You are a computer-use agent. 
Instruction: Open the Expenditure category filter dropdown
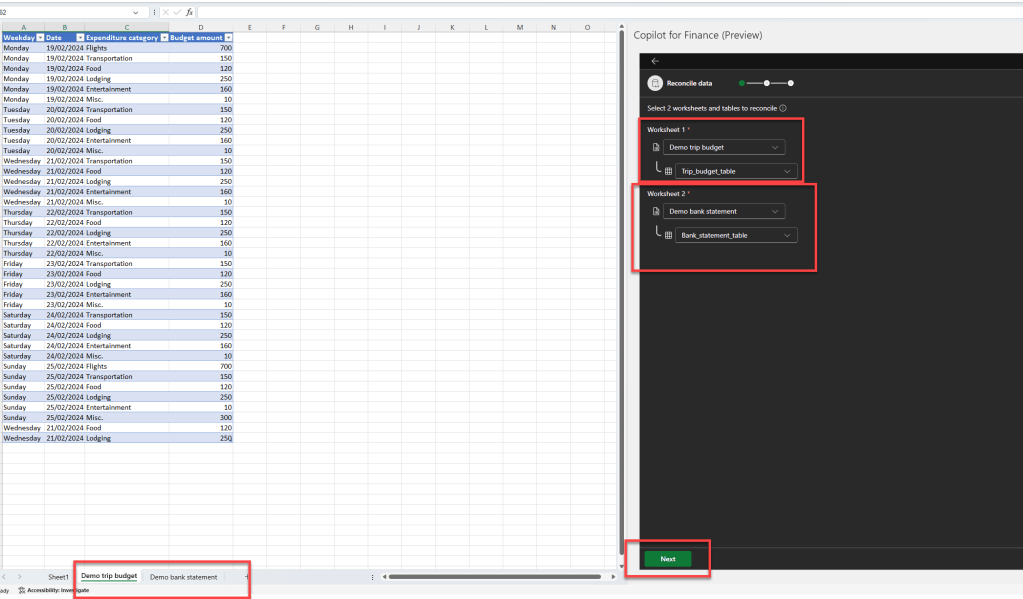(163, 37)
